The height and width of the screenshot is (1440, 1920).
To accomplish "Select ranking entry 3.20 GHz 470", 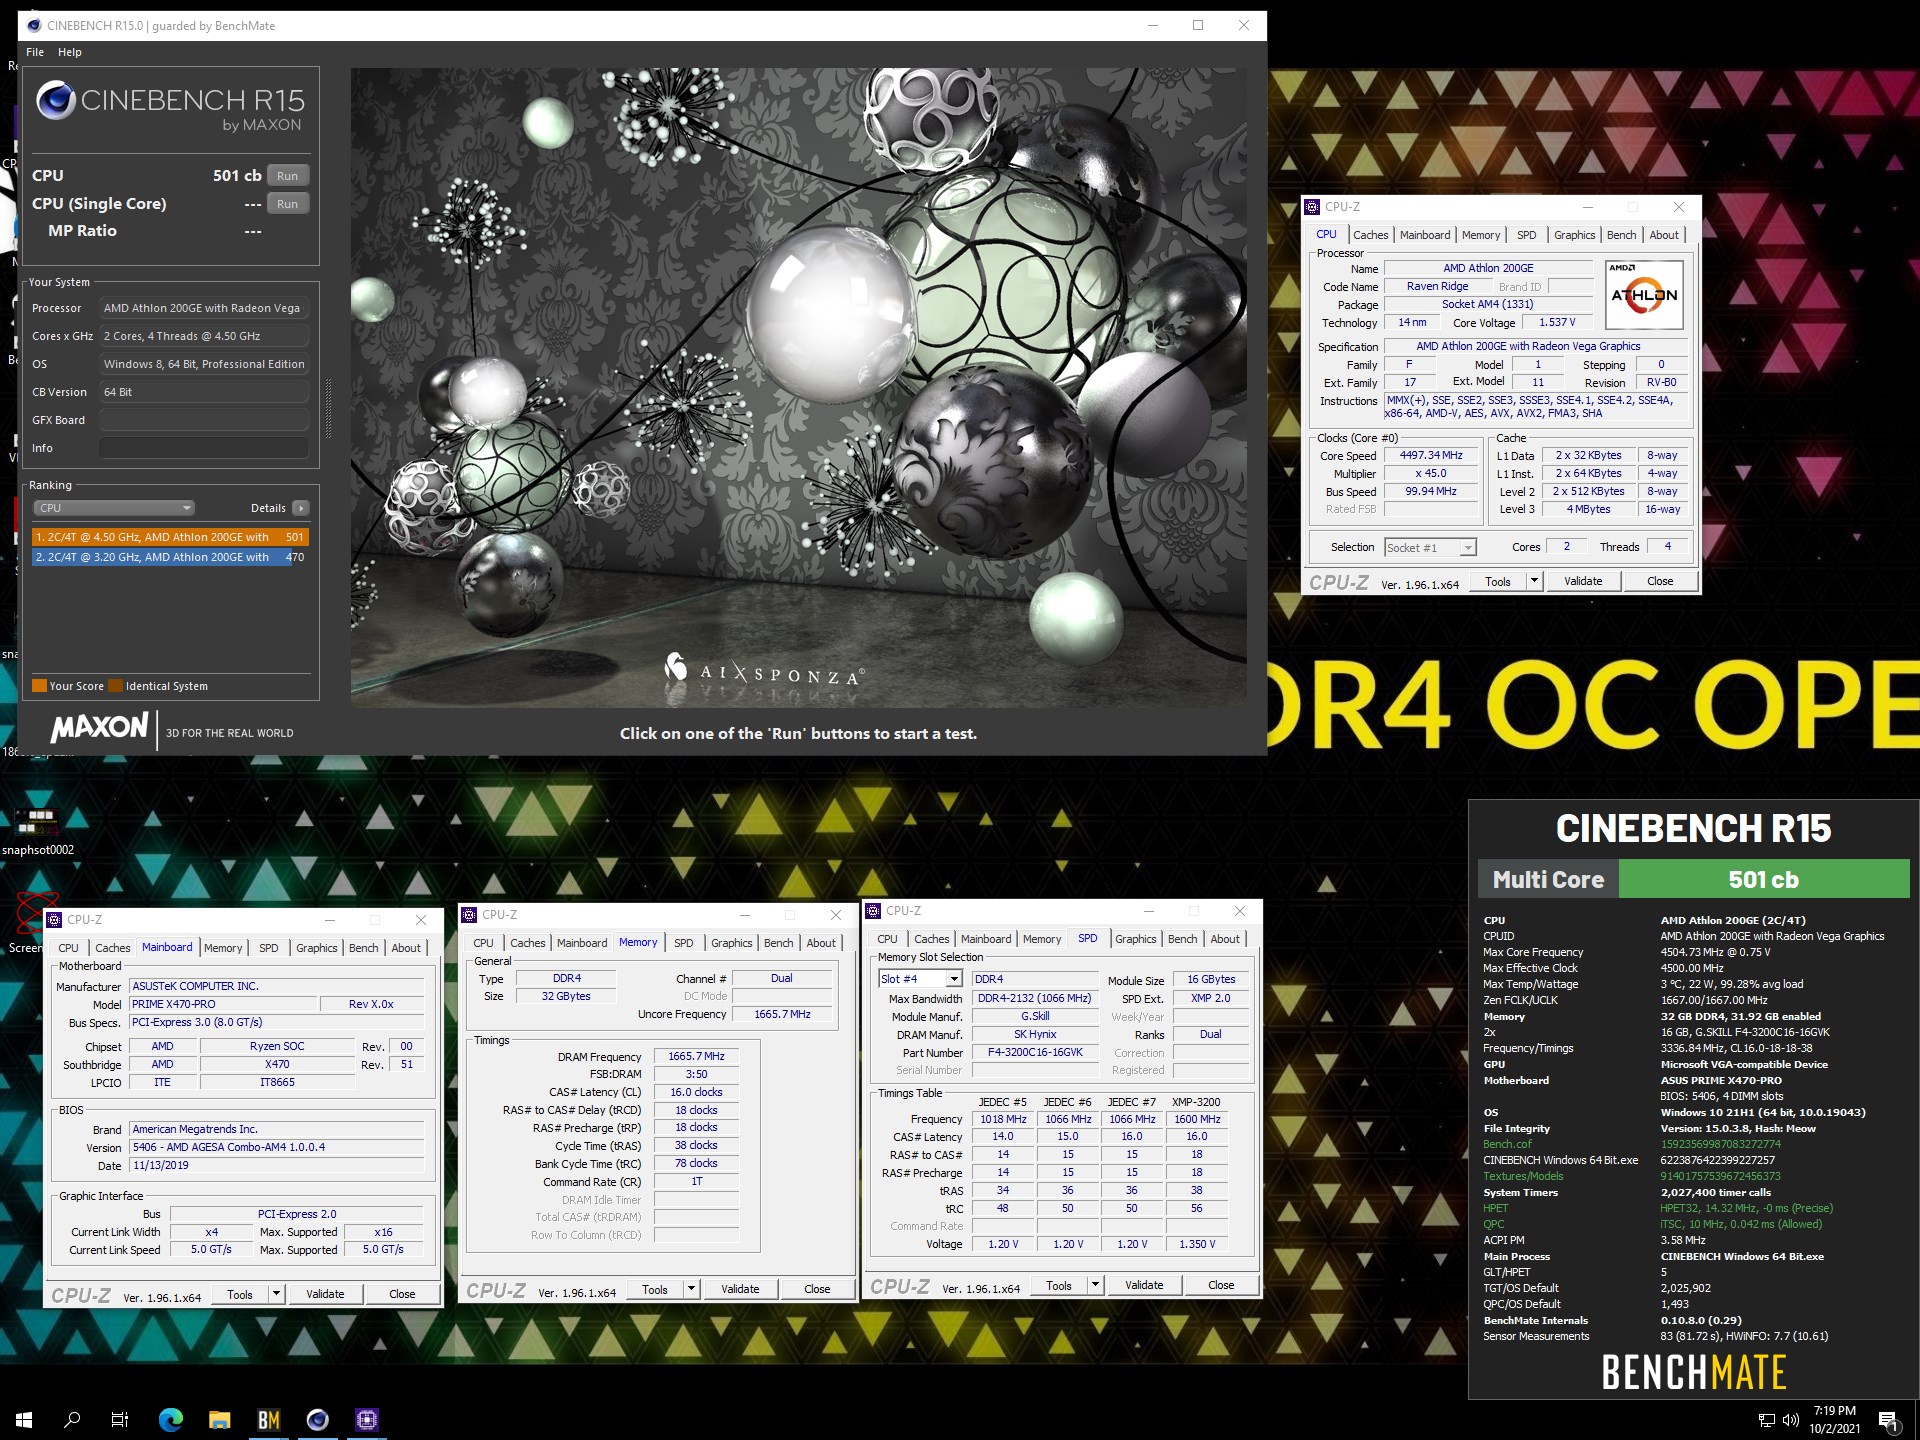I will click(x=170, y=557).
